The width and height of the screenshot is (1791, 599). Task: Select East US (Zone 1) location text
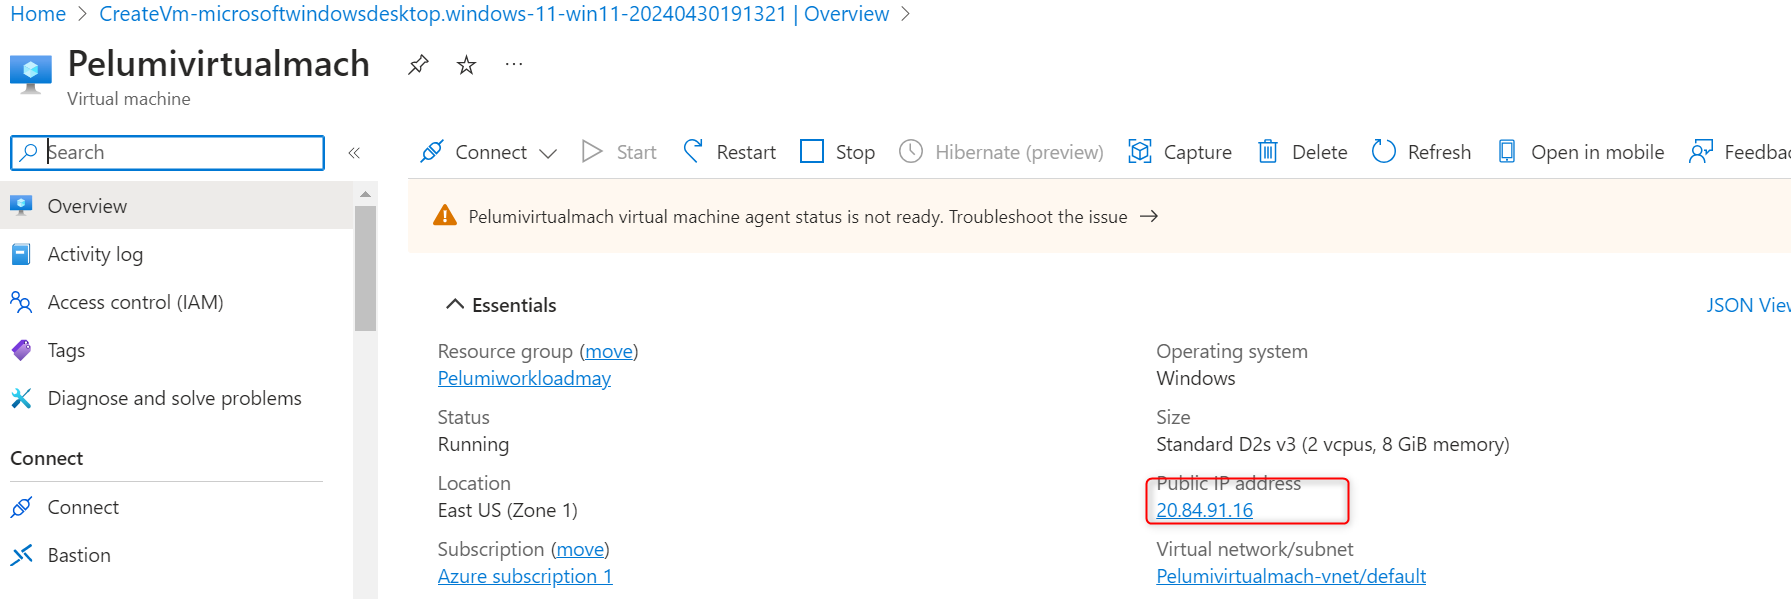508,510
